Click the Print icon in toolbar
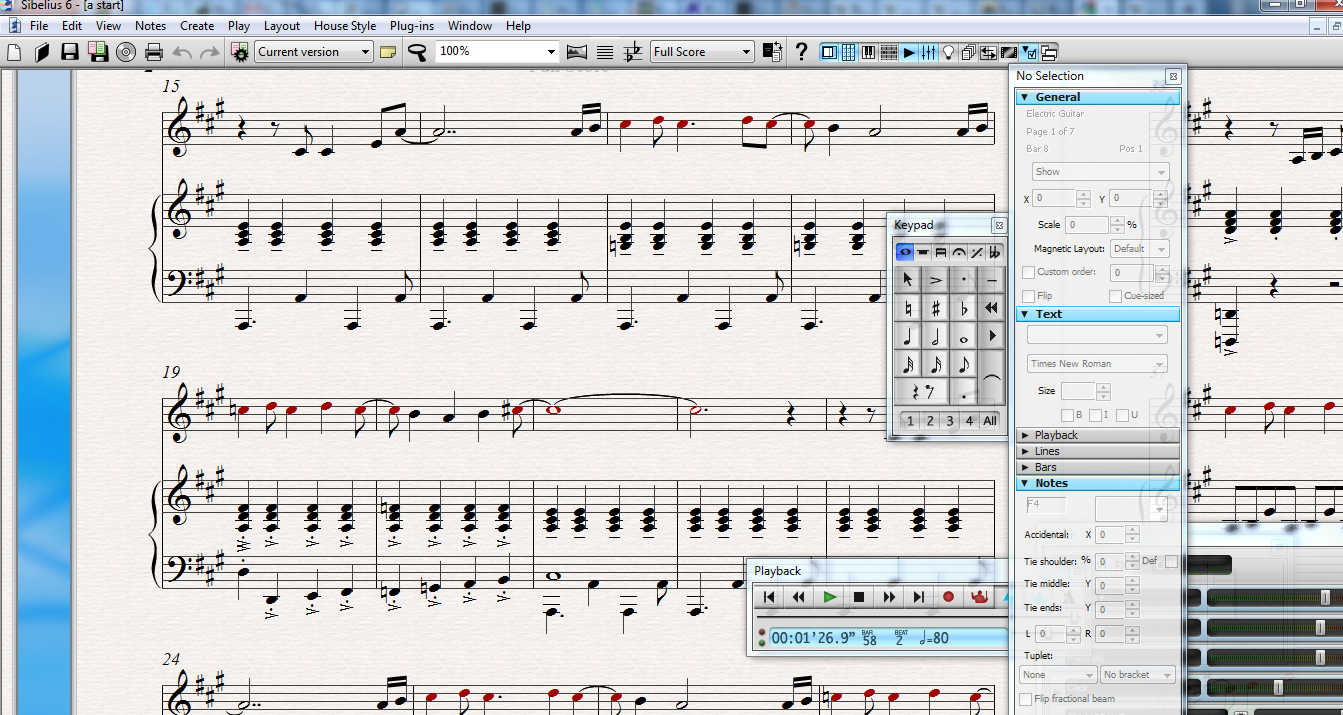The width and height of the screenshot is (1343, 715). tap(154, 52)
